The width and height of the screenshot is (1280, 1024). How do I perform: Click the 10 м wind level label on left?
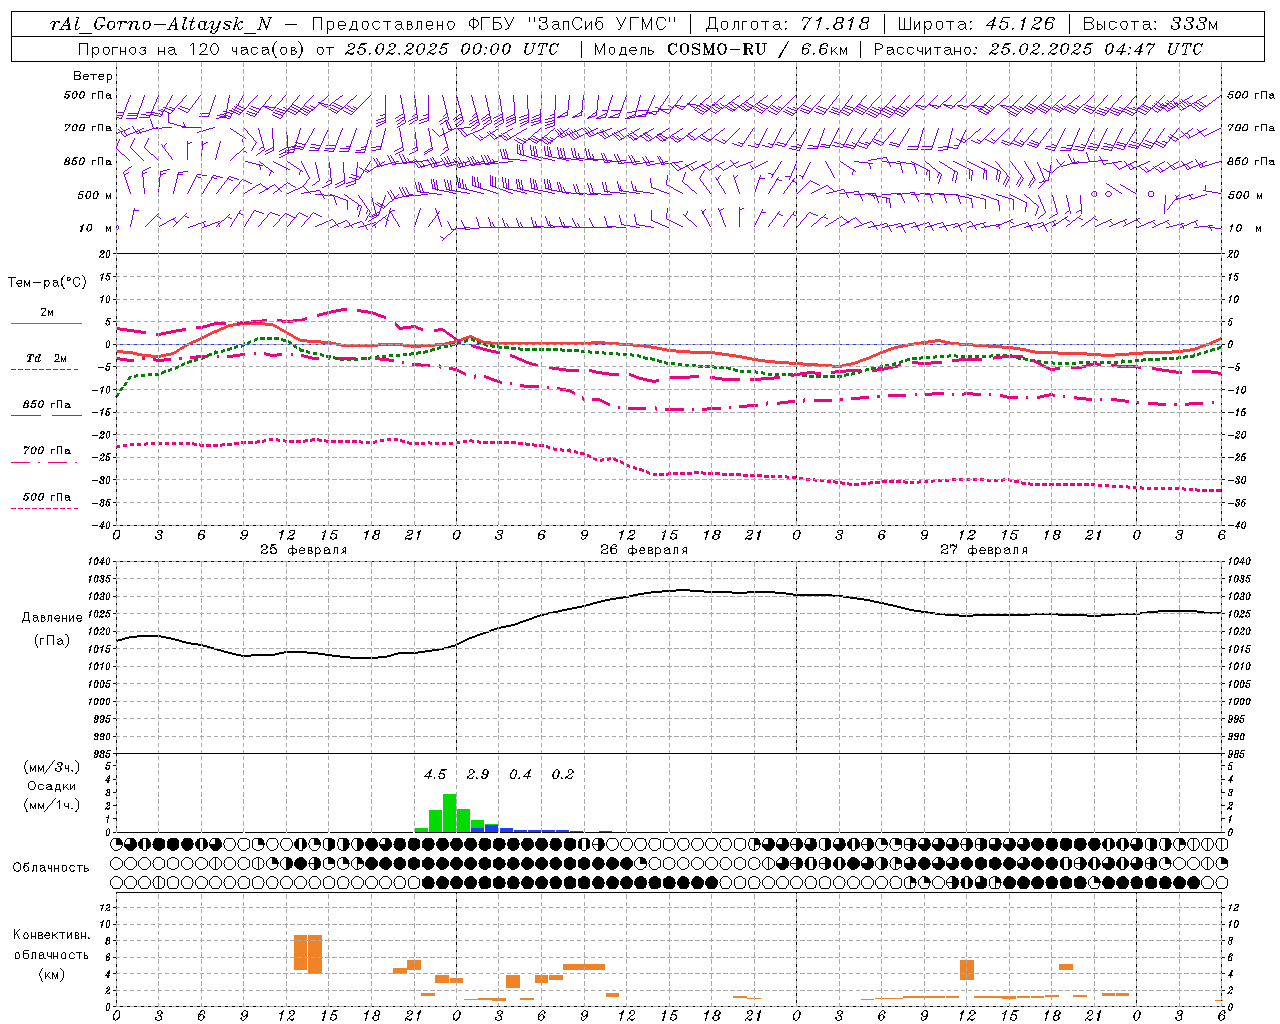click(x=96, y=228)
